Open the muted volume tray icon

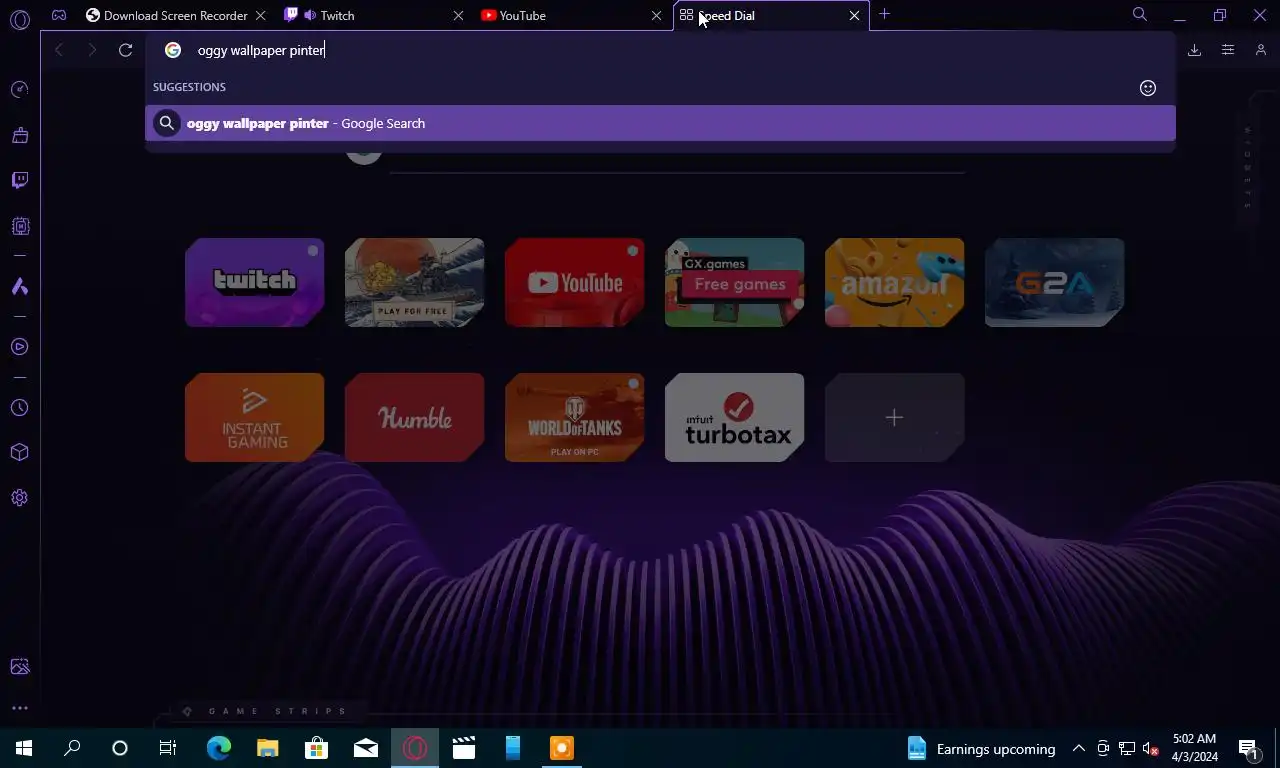coord(1151,748)
